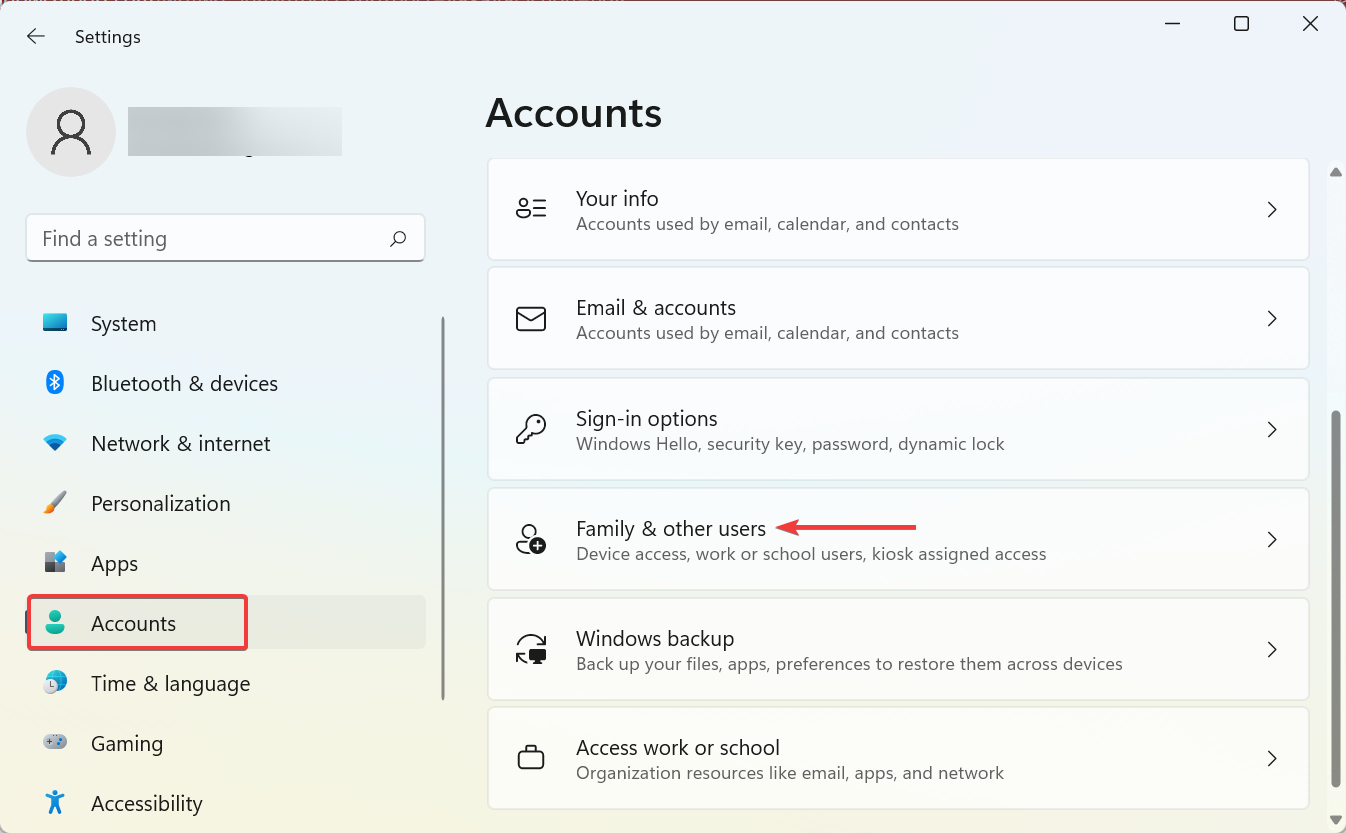Expand Sign-in options chevron
Screen dimensions: 1346x833
(x=1272, y=429)
